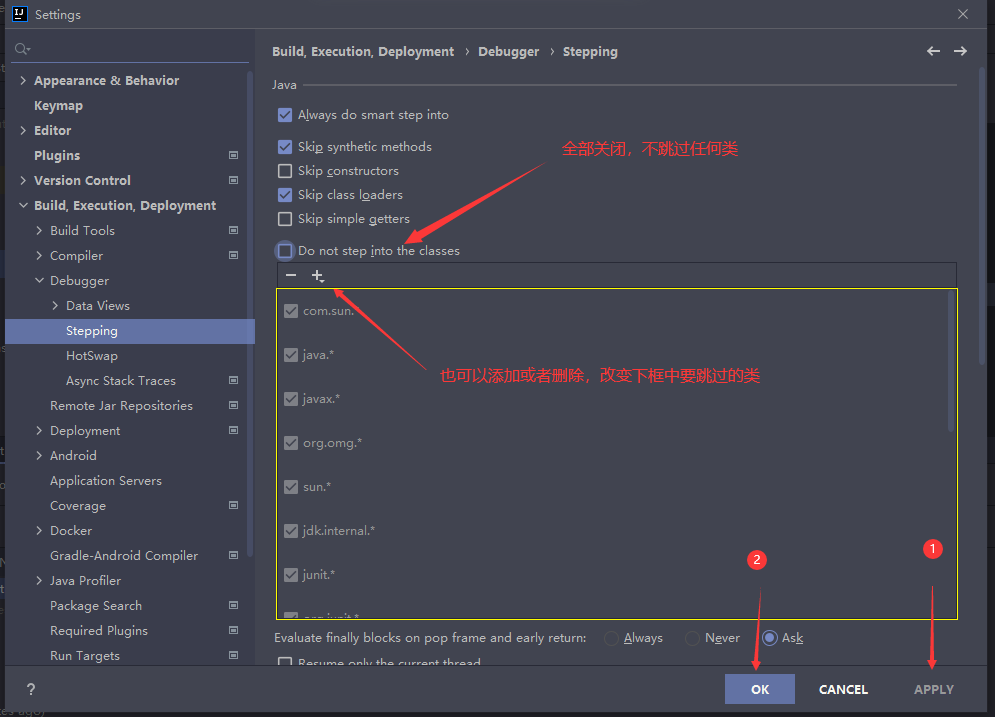Enable Skip constructors
The width and height of the screenshot is (995, 717).
pos(285,170)
